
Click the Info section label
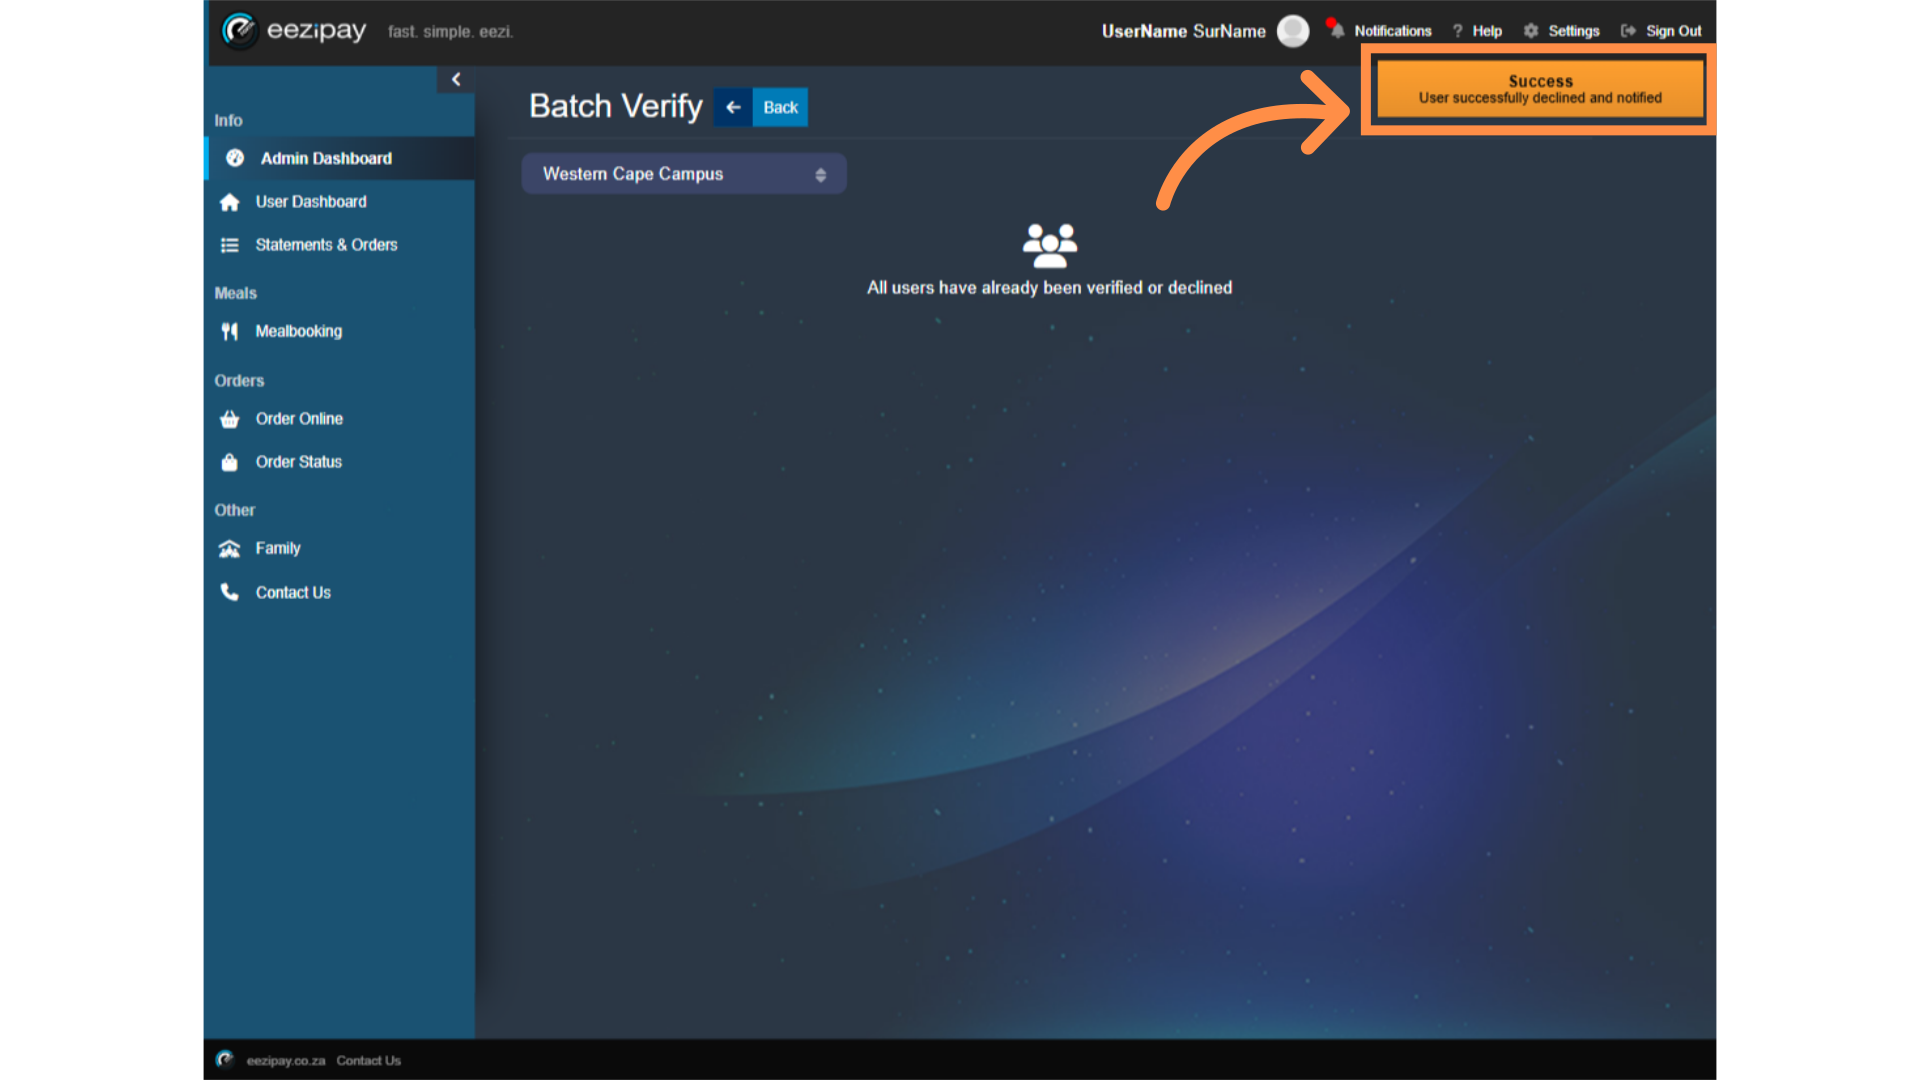(228, 121)
